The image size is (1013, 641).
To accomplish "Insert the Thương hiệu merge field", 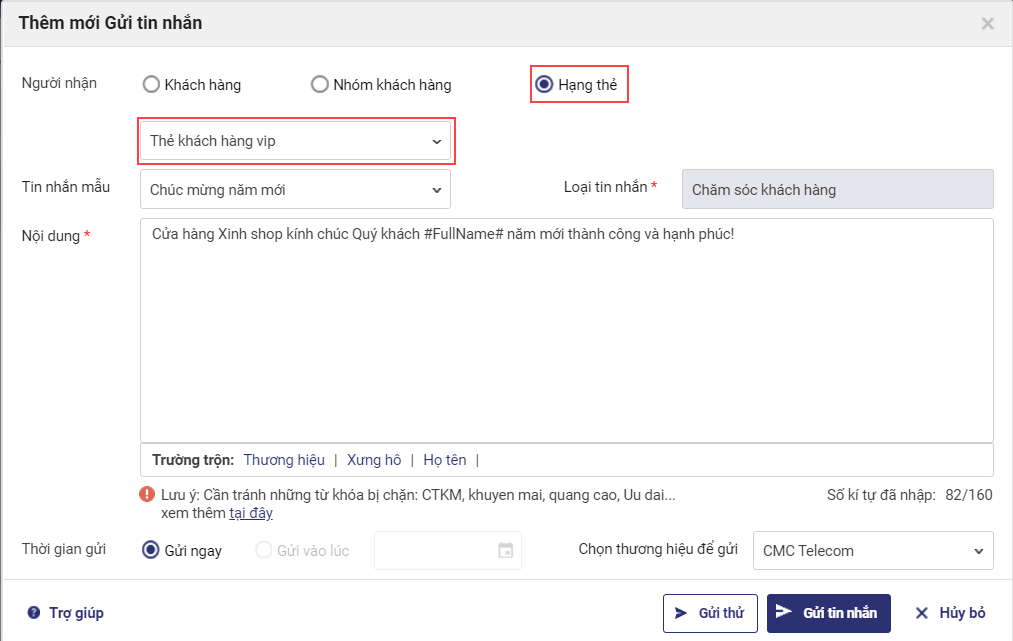I will (284, 460).
